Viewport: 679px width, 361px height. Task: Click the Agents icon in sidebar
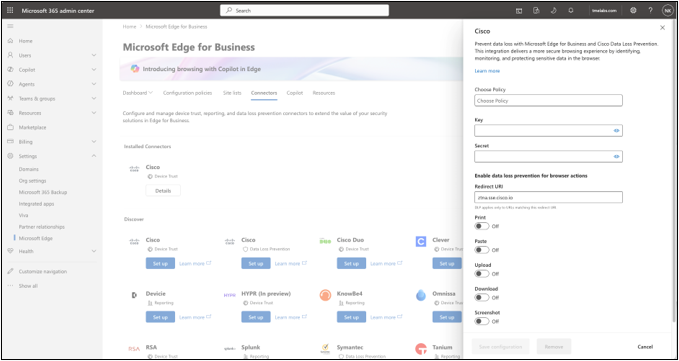point(10,84)
